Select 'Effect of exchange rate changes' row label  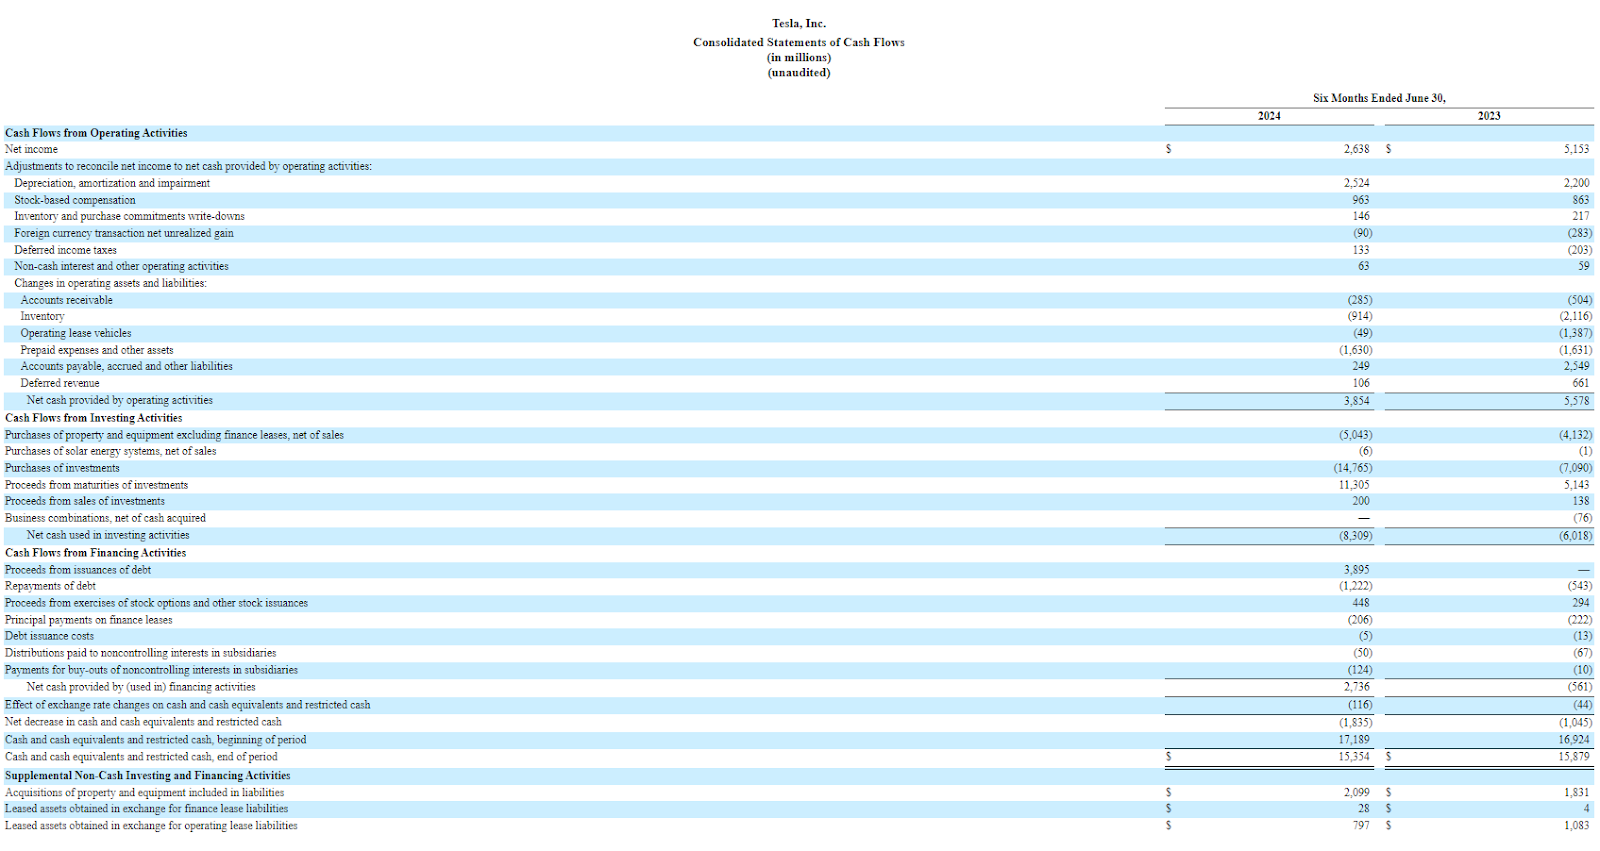(x=187, y=705)
